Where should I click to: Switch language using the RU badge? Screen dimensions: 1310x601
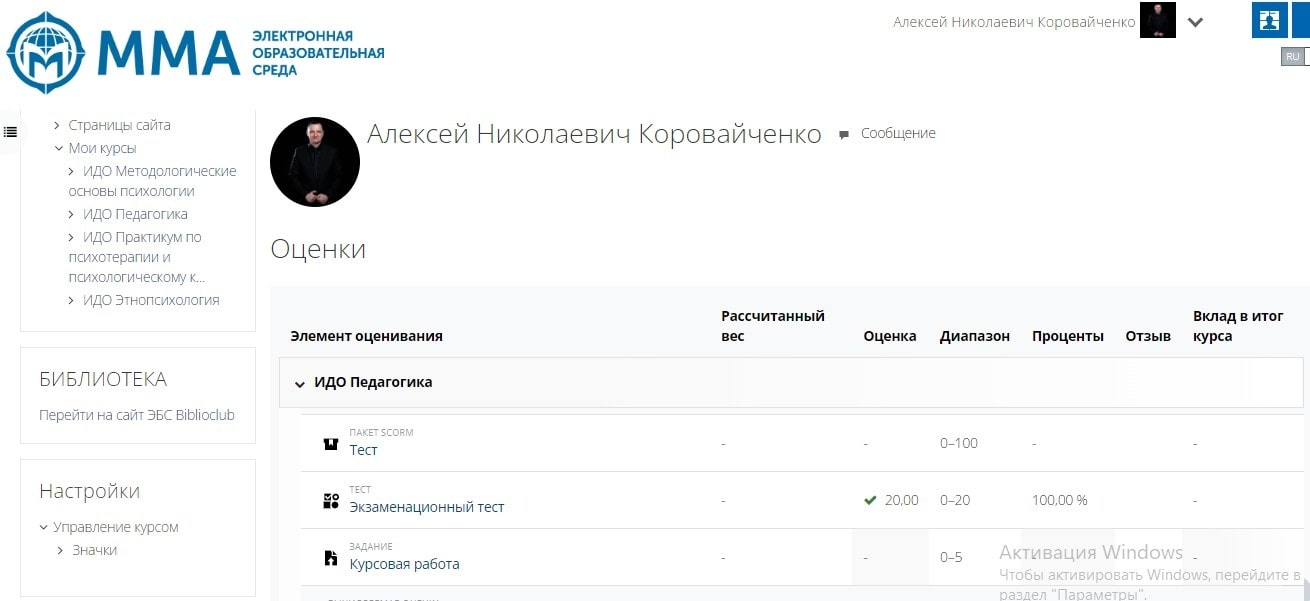coord(1292,56)
